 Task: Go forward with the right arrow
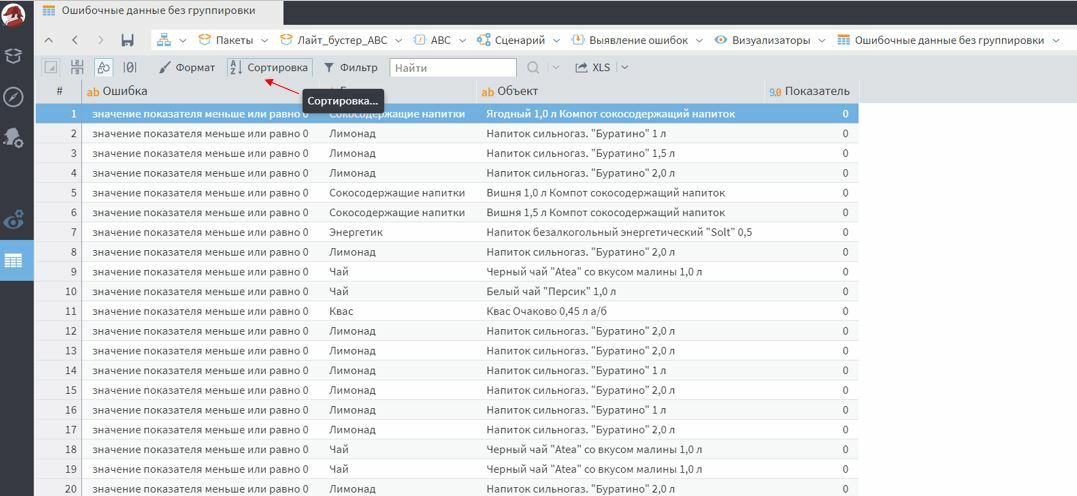pos(101,40)
